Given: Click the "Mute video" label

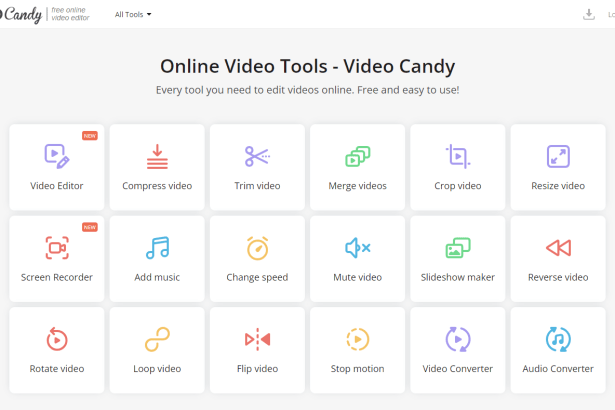Looking at the screenshot, I should tap(358, 277).
